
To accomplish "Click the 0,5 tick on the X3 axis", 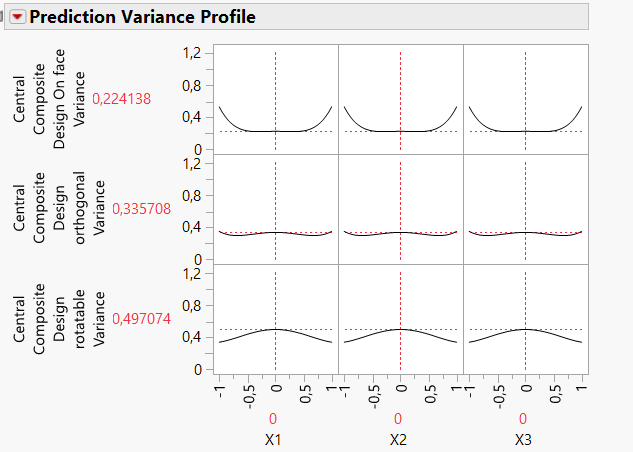I will click(555, 394).
